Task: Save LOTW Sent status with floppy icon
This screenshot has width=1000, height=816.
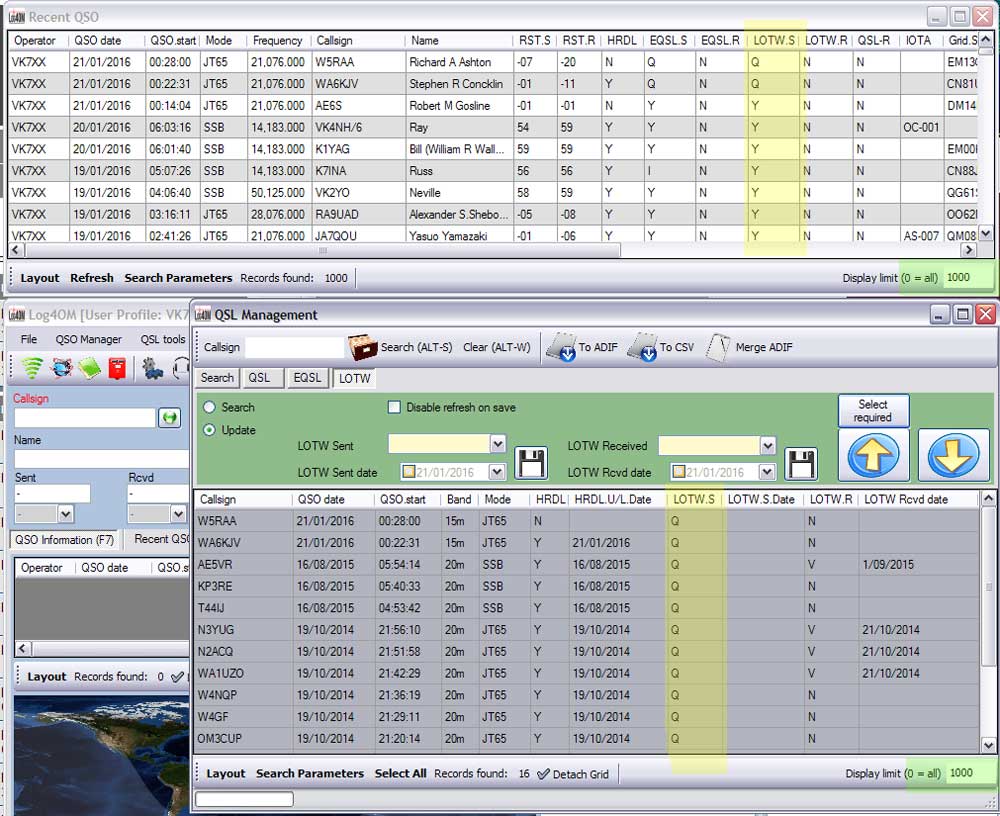Action: (x=531, y=463)
